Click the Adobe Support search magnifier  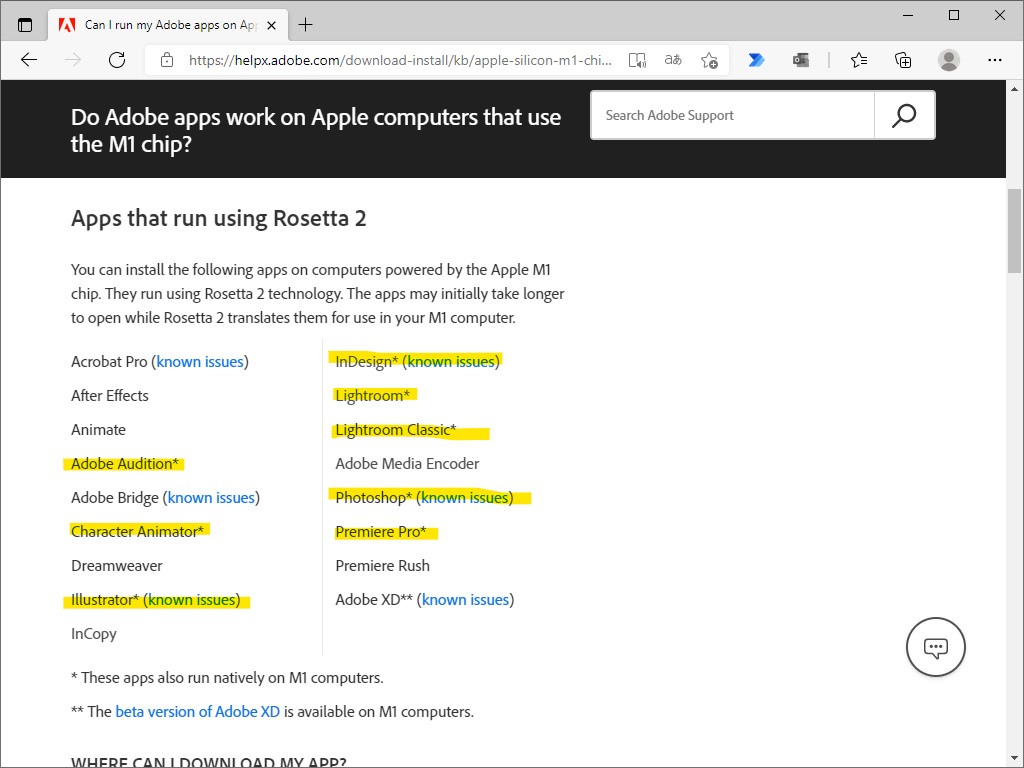click(x=903, y=115)
